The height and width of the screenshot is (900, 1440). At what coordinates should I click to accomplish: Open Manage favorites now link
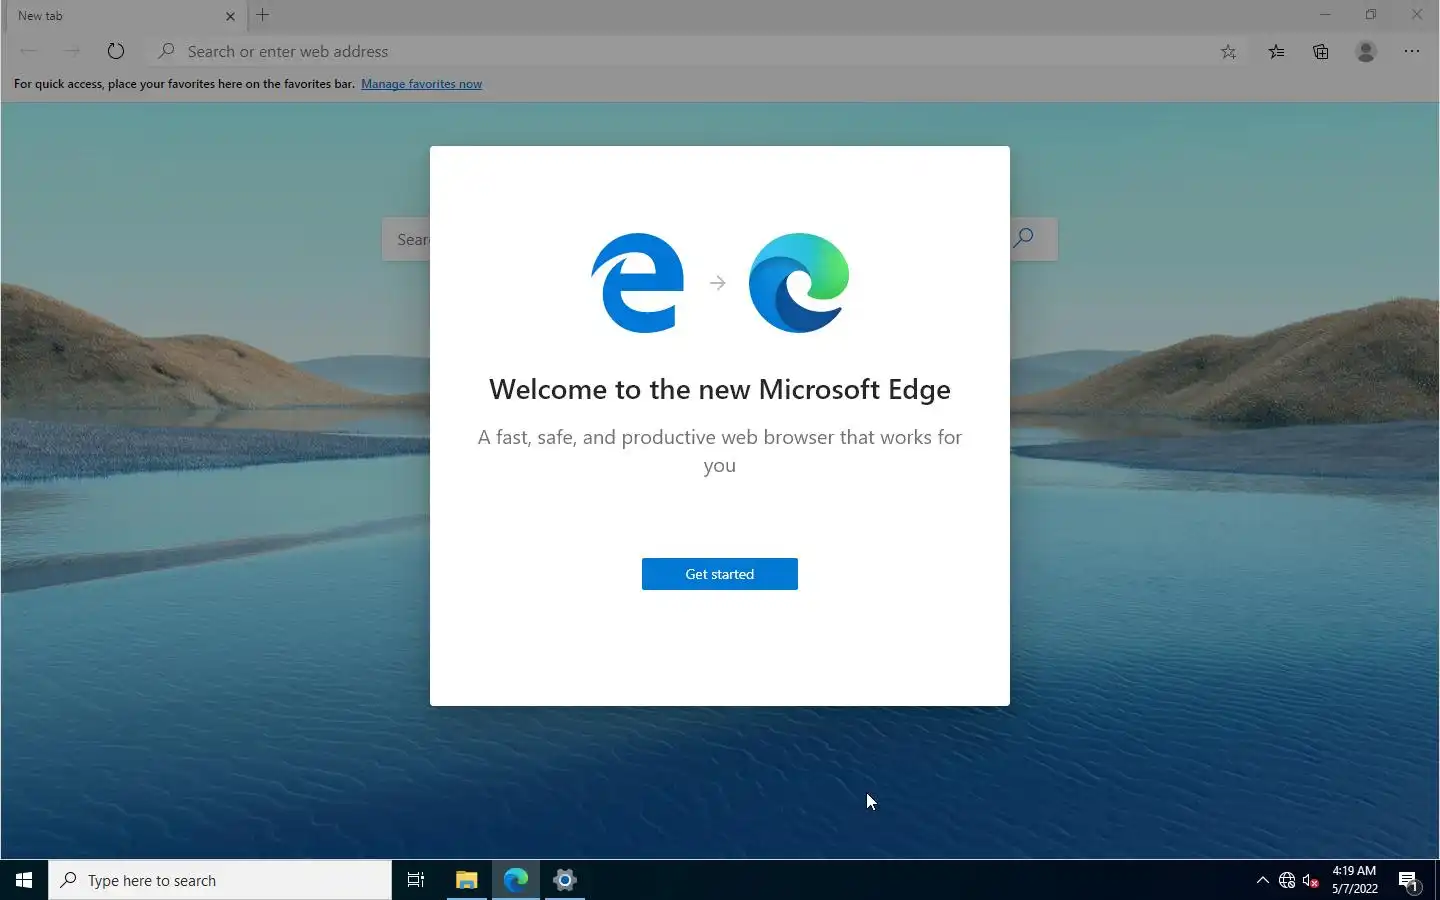[x=421, y=84]
